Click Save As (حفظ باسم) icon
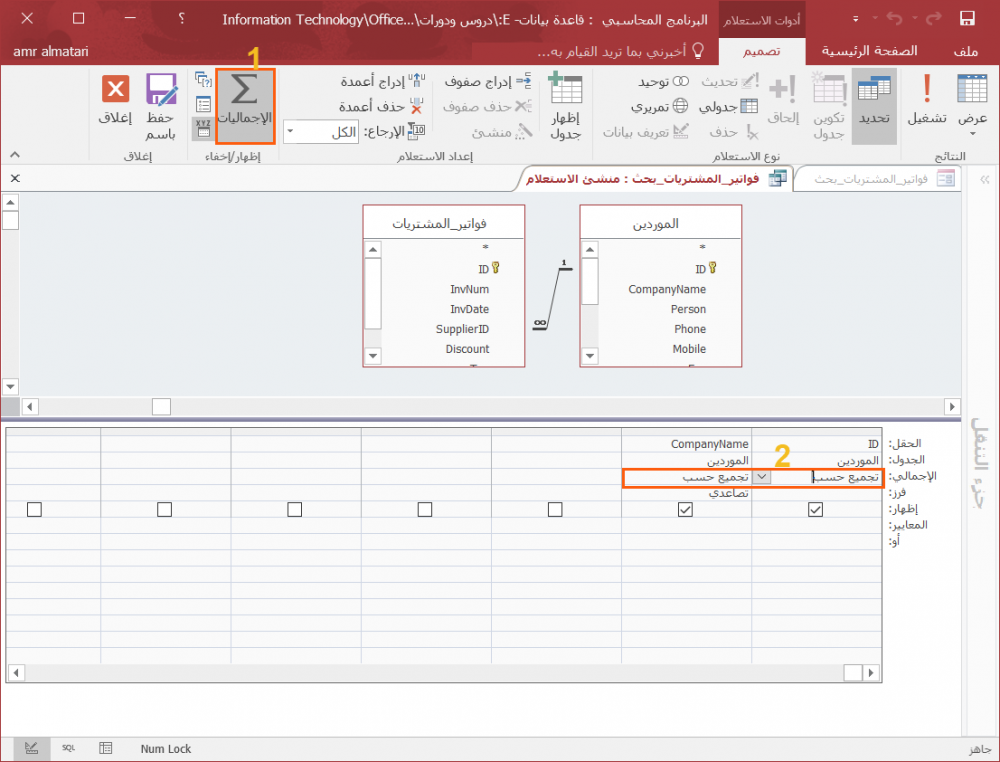 161,106
